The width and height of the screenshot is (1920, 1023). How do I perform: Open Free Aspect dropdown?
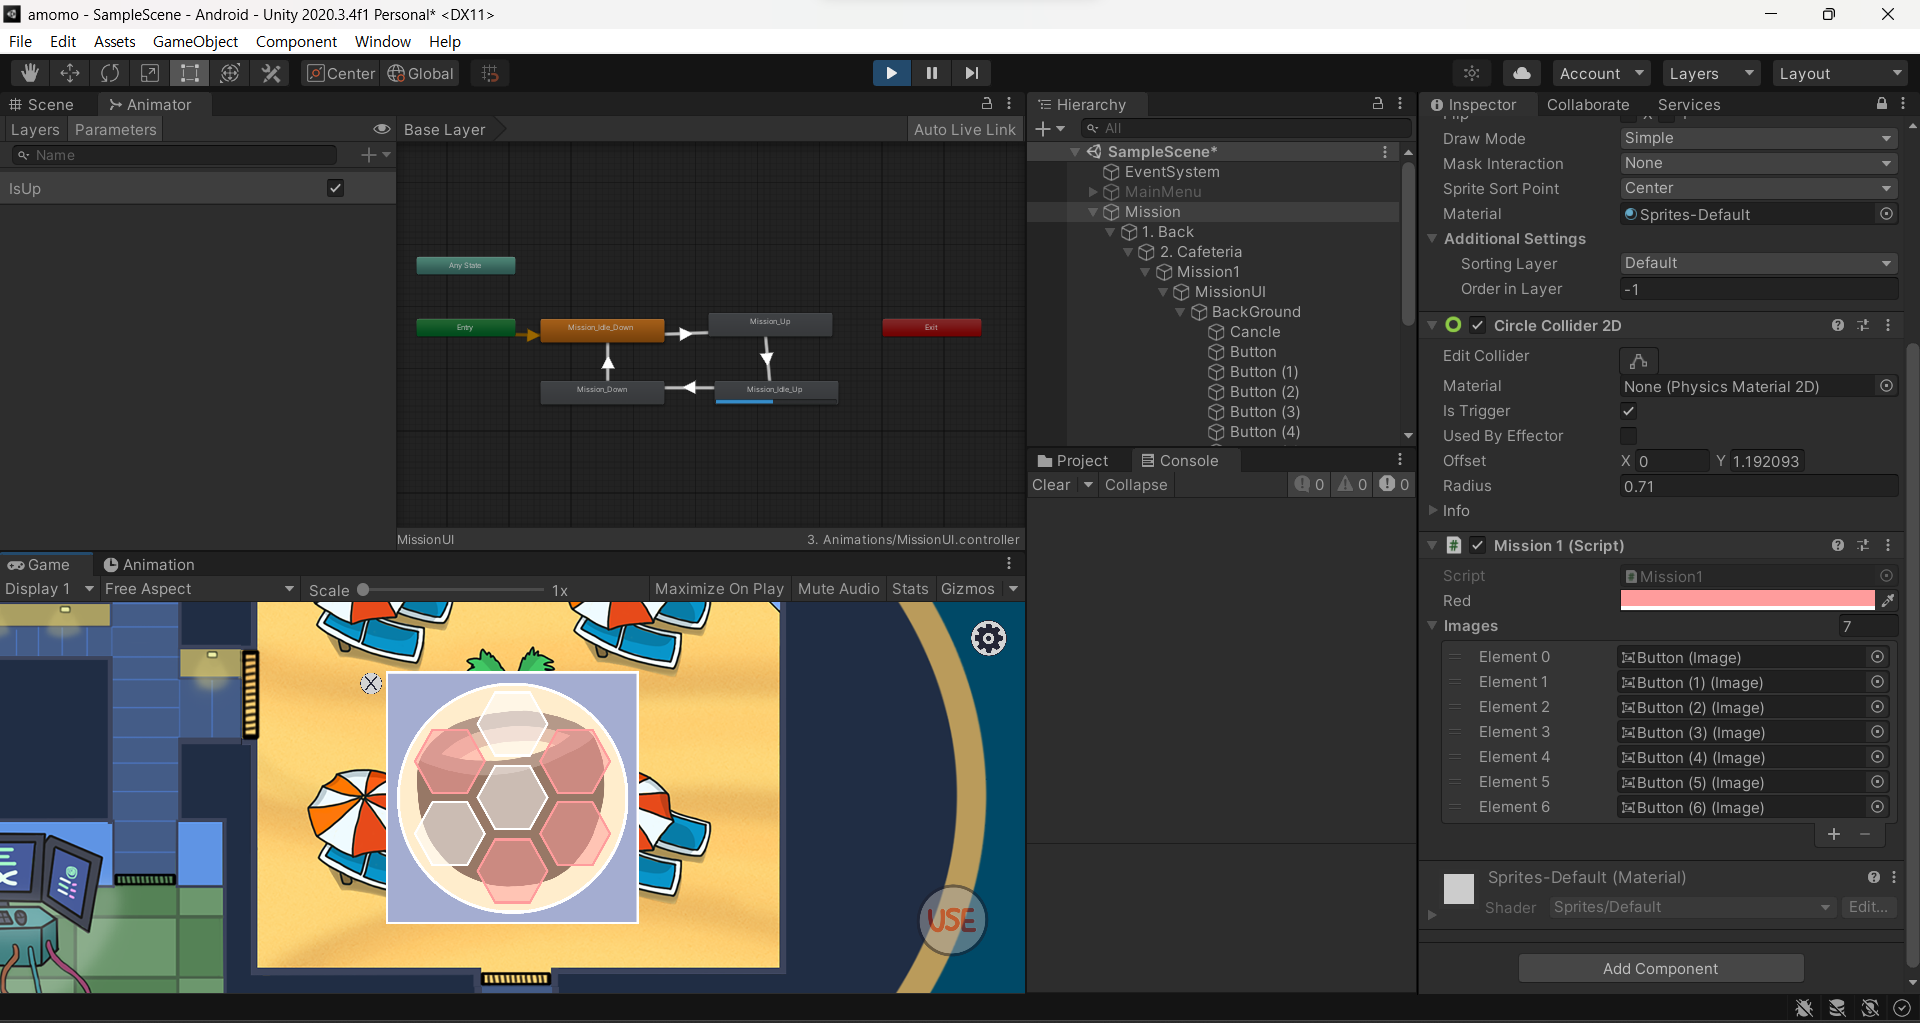pos(199,589)
